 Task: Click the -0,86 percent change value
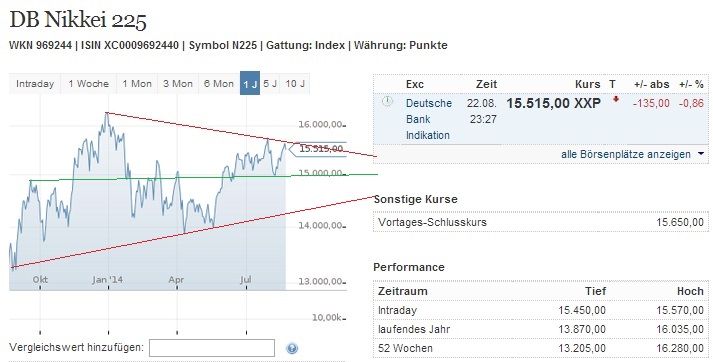tap(691, 103)
